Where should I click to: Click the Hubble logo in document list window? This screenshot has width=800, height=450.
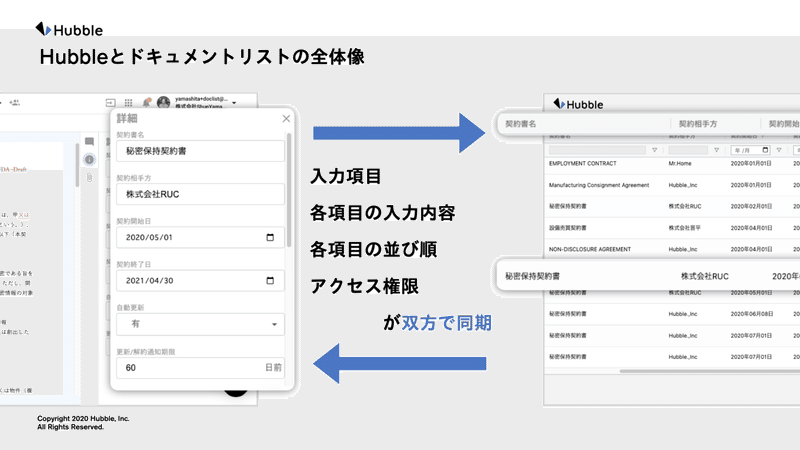pos(578,104)
